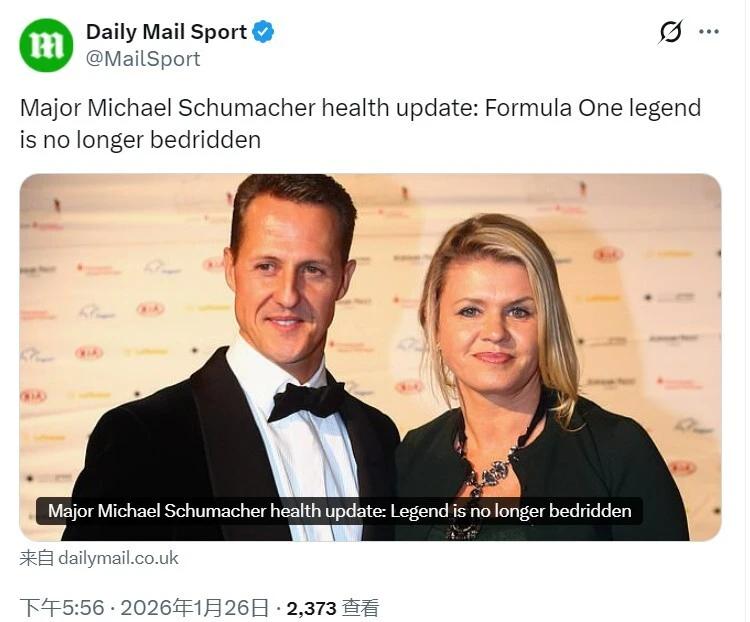Viewport: 750px width, 622px height.
Task: Open the 2,373 views count
Action: (x=311, y=608)
